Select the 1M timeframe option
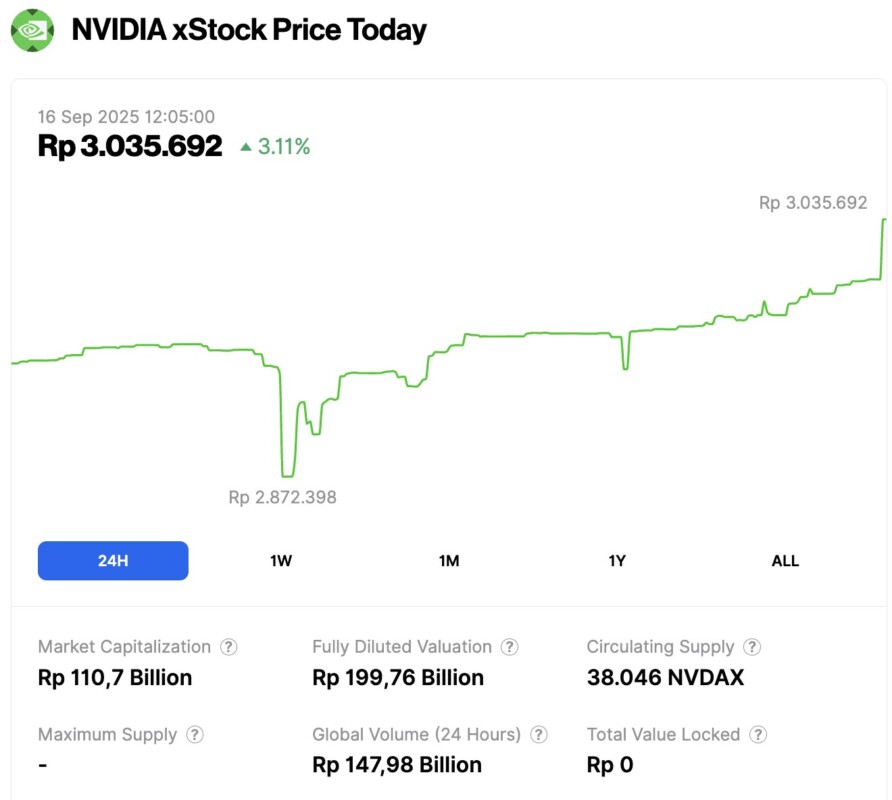 coord(449,561)
